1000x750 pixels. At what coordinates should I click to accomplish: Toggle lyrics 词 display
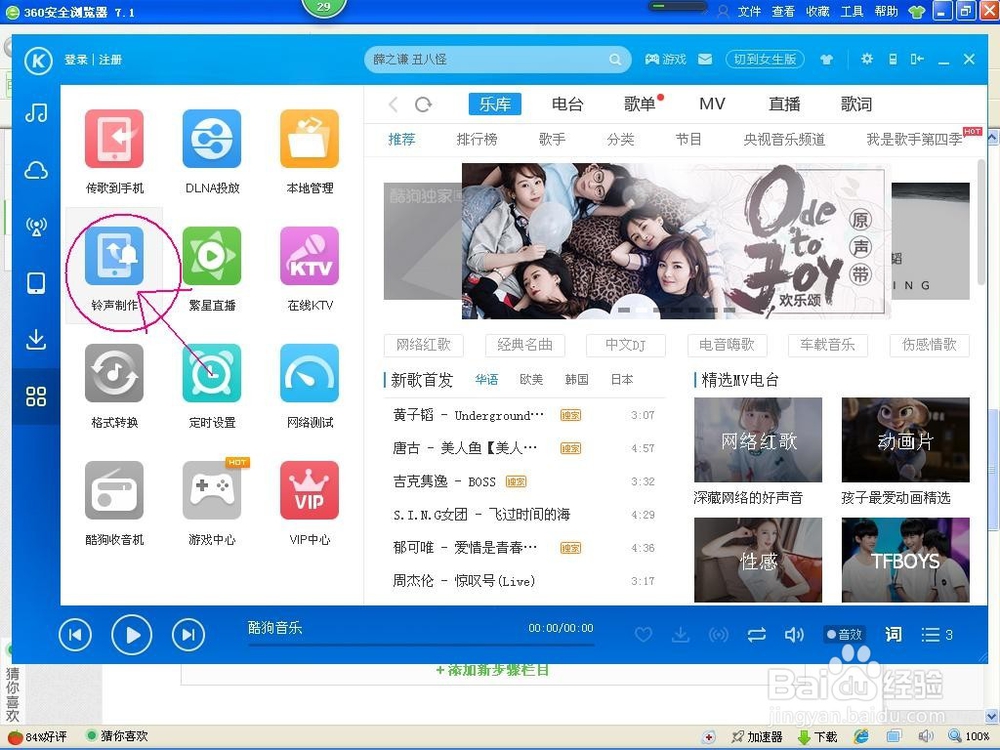pyautogui.click(x=893, y=634)
